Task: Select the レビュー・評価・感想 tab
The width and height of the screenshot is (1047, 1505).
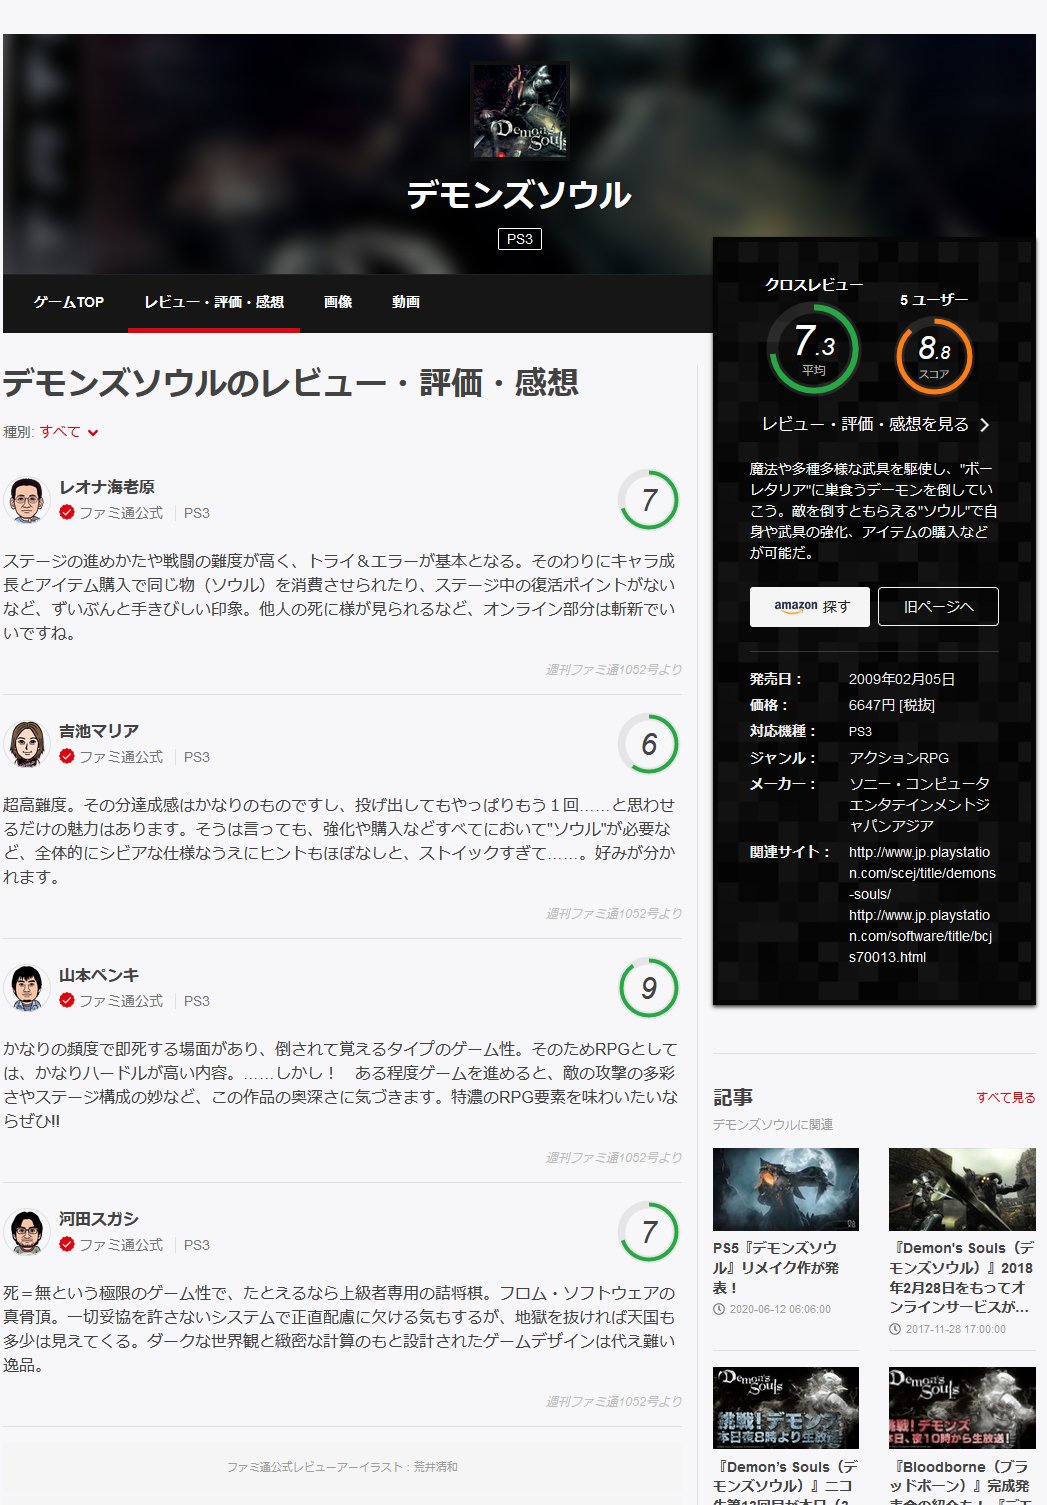Action: point(214,302)
